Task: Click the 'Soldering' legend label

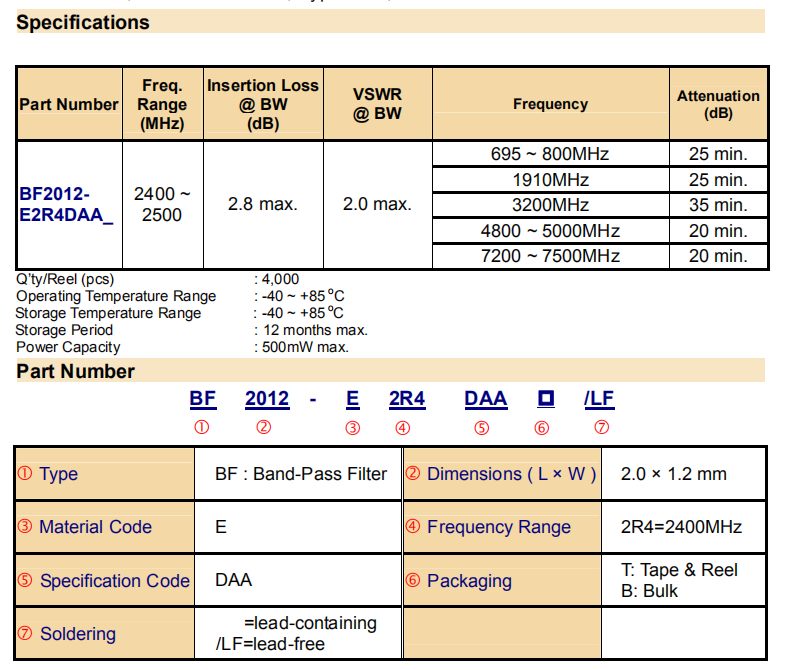Action: click(78, 634)
